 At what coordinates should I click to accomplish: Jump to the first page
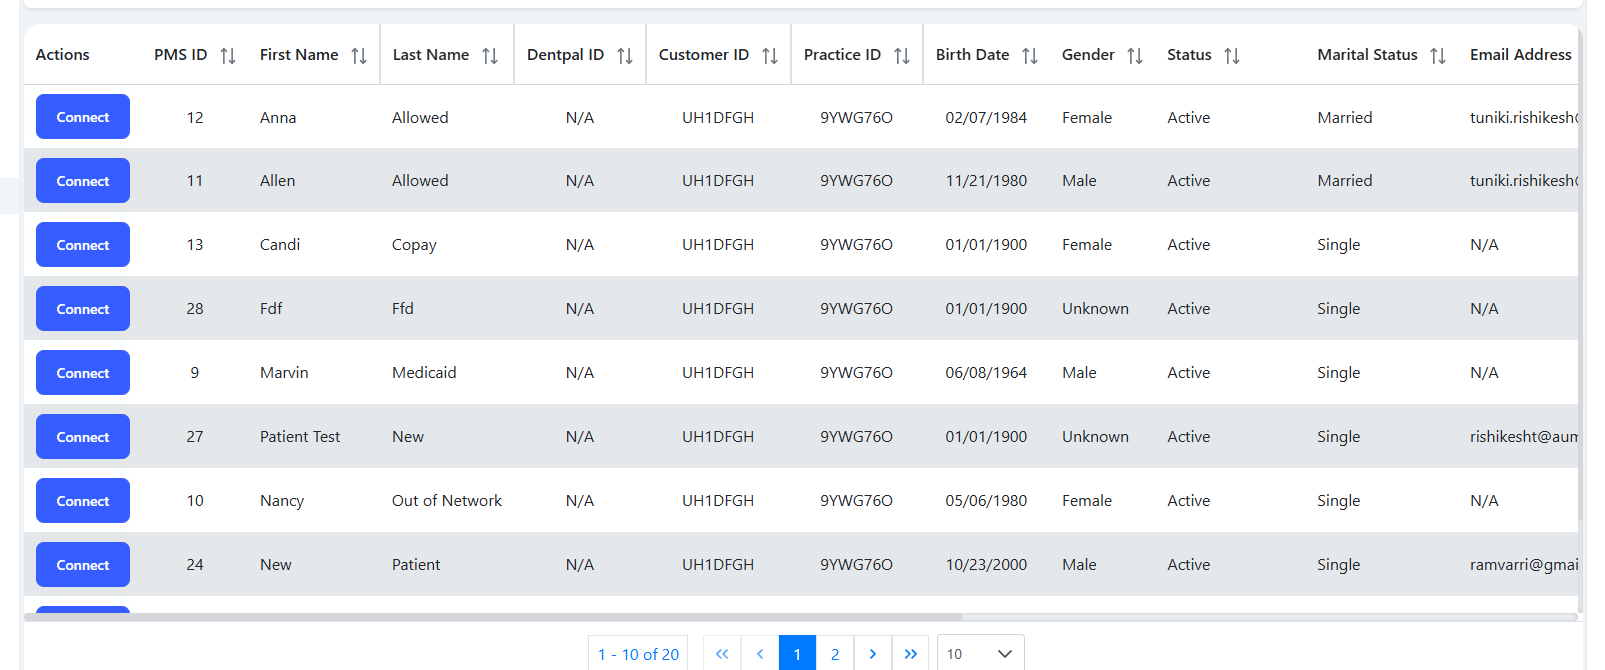pyautogui.click(x=722, y=654)
